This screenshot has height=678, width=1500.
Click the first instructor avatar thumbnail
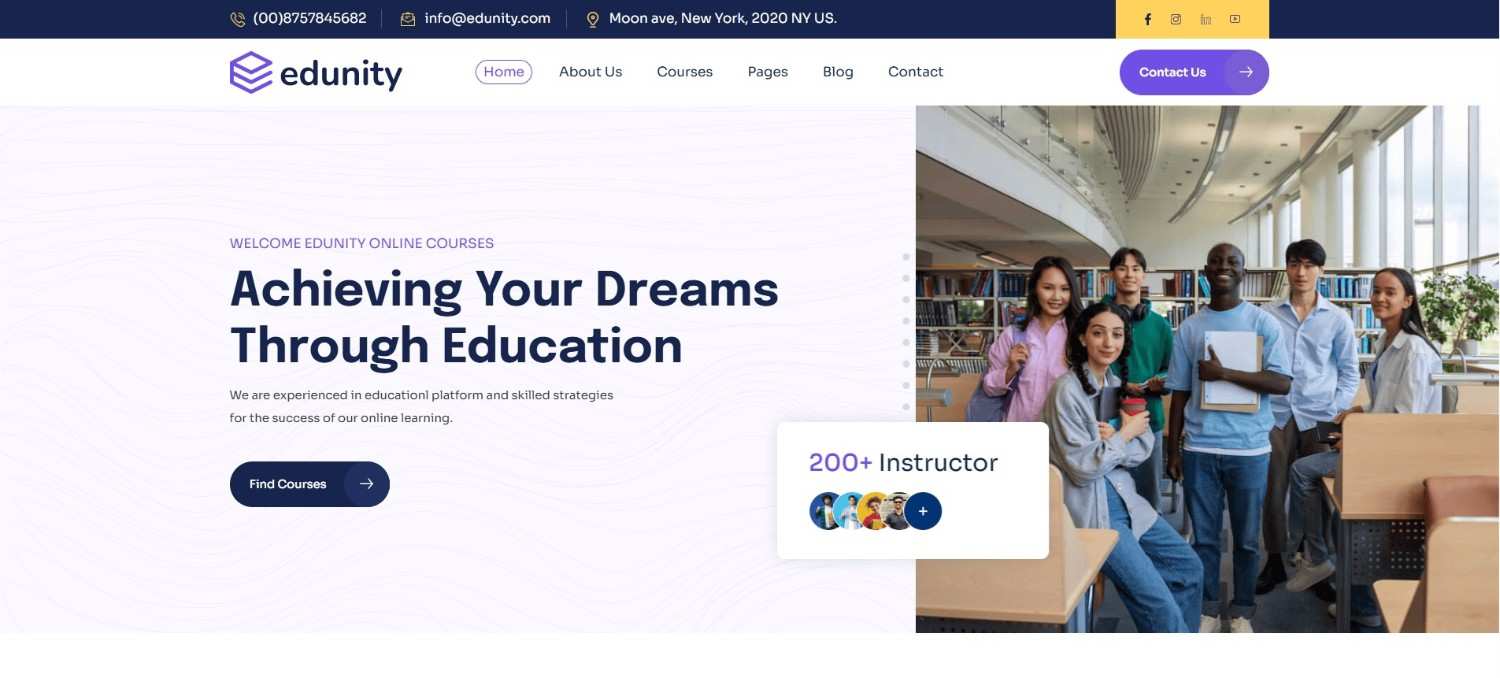coord(822,510)
